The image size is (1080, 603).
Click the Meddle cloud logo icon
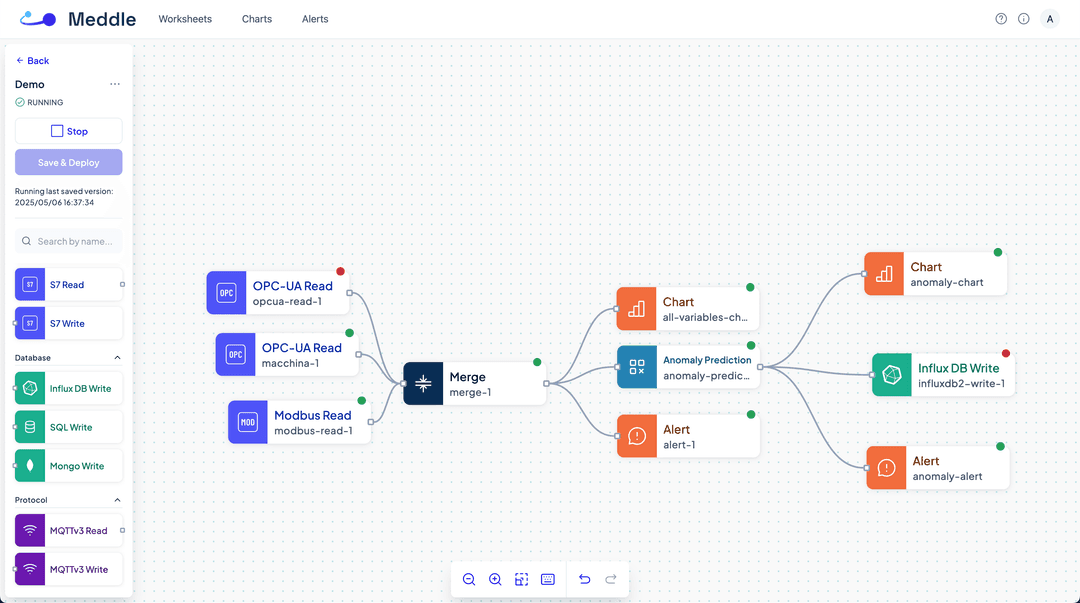click(x=37, y=18)
